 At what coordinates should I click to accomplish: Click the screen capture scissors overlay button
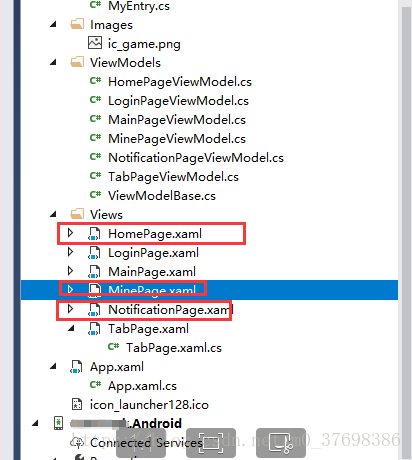coord(281,443)
